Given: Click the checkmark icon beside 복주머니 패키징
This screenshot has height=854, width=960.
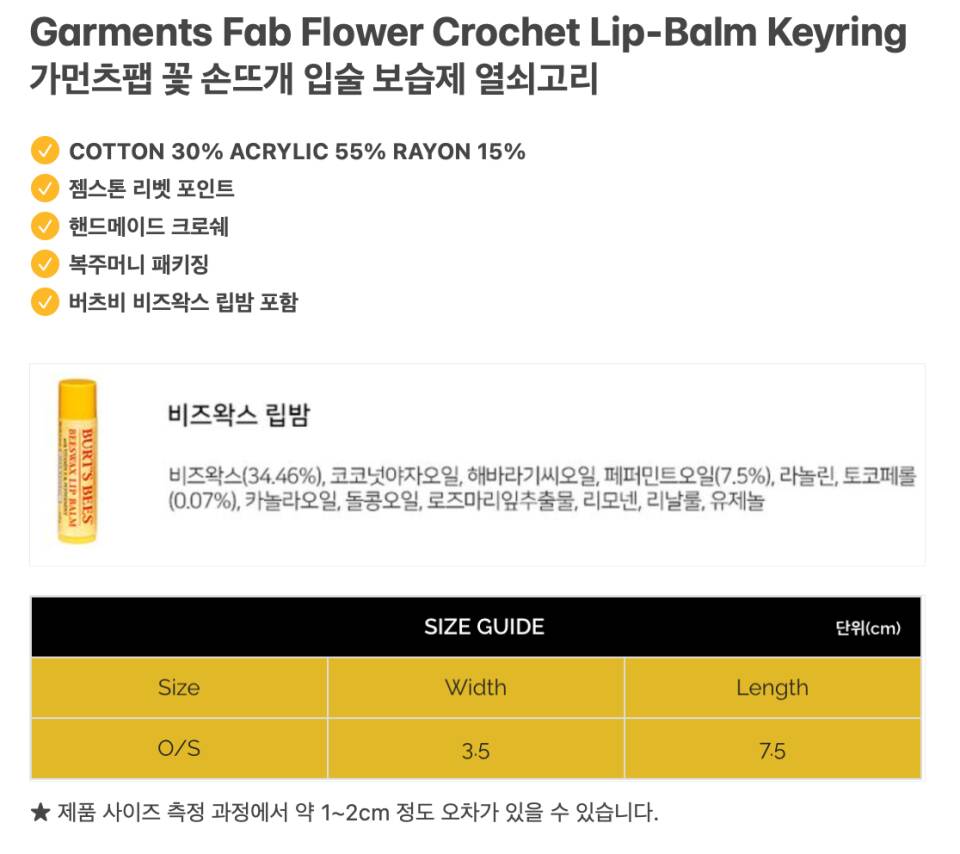Looking at the screenshot, I should [45, 264].
